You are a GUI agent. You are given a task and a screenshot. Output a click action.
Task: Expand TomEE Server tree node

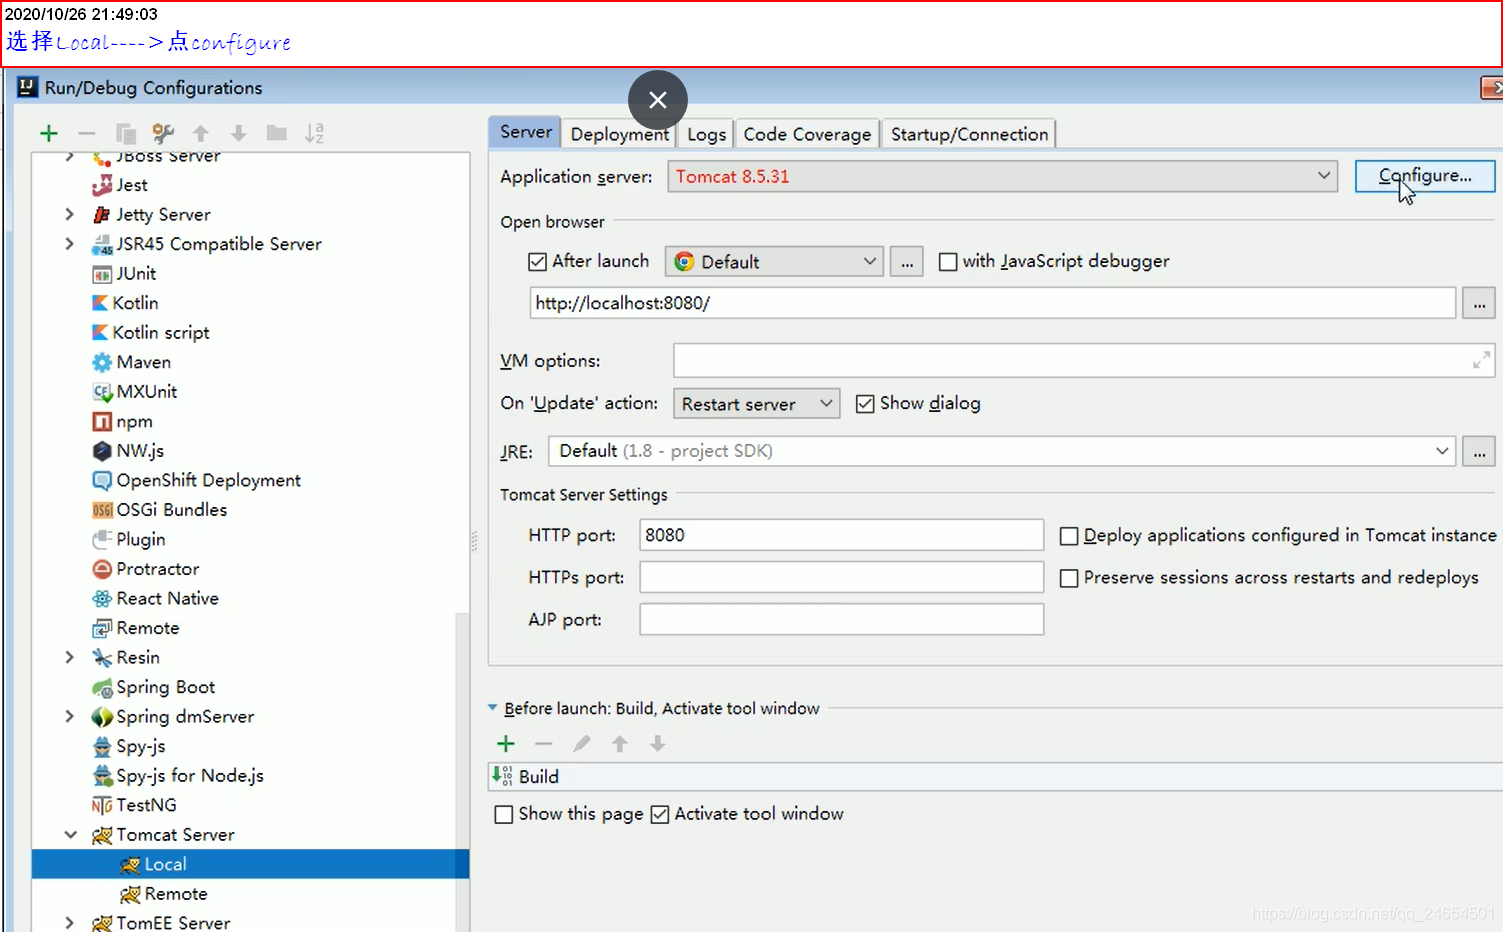[x=70, y=923]
